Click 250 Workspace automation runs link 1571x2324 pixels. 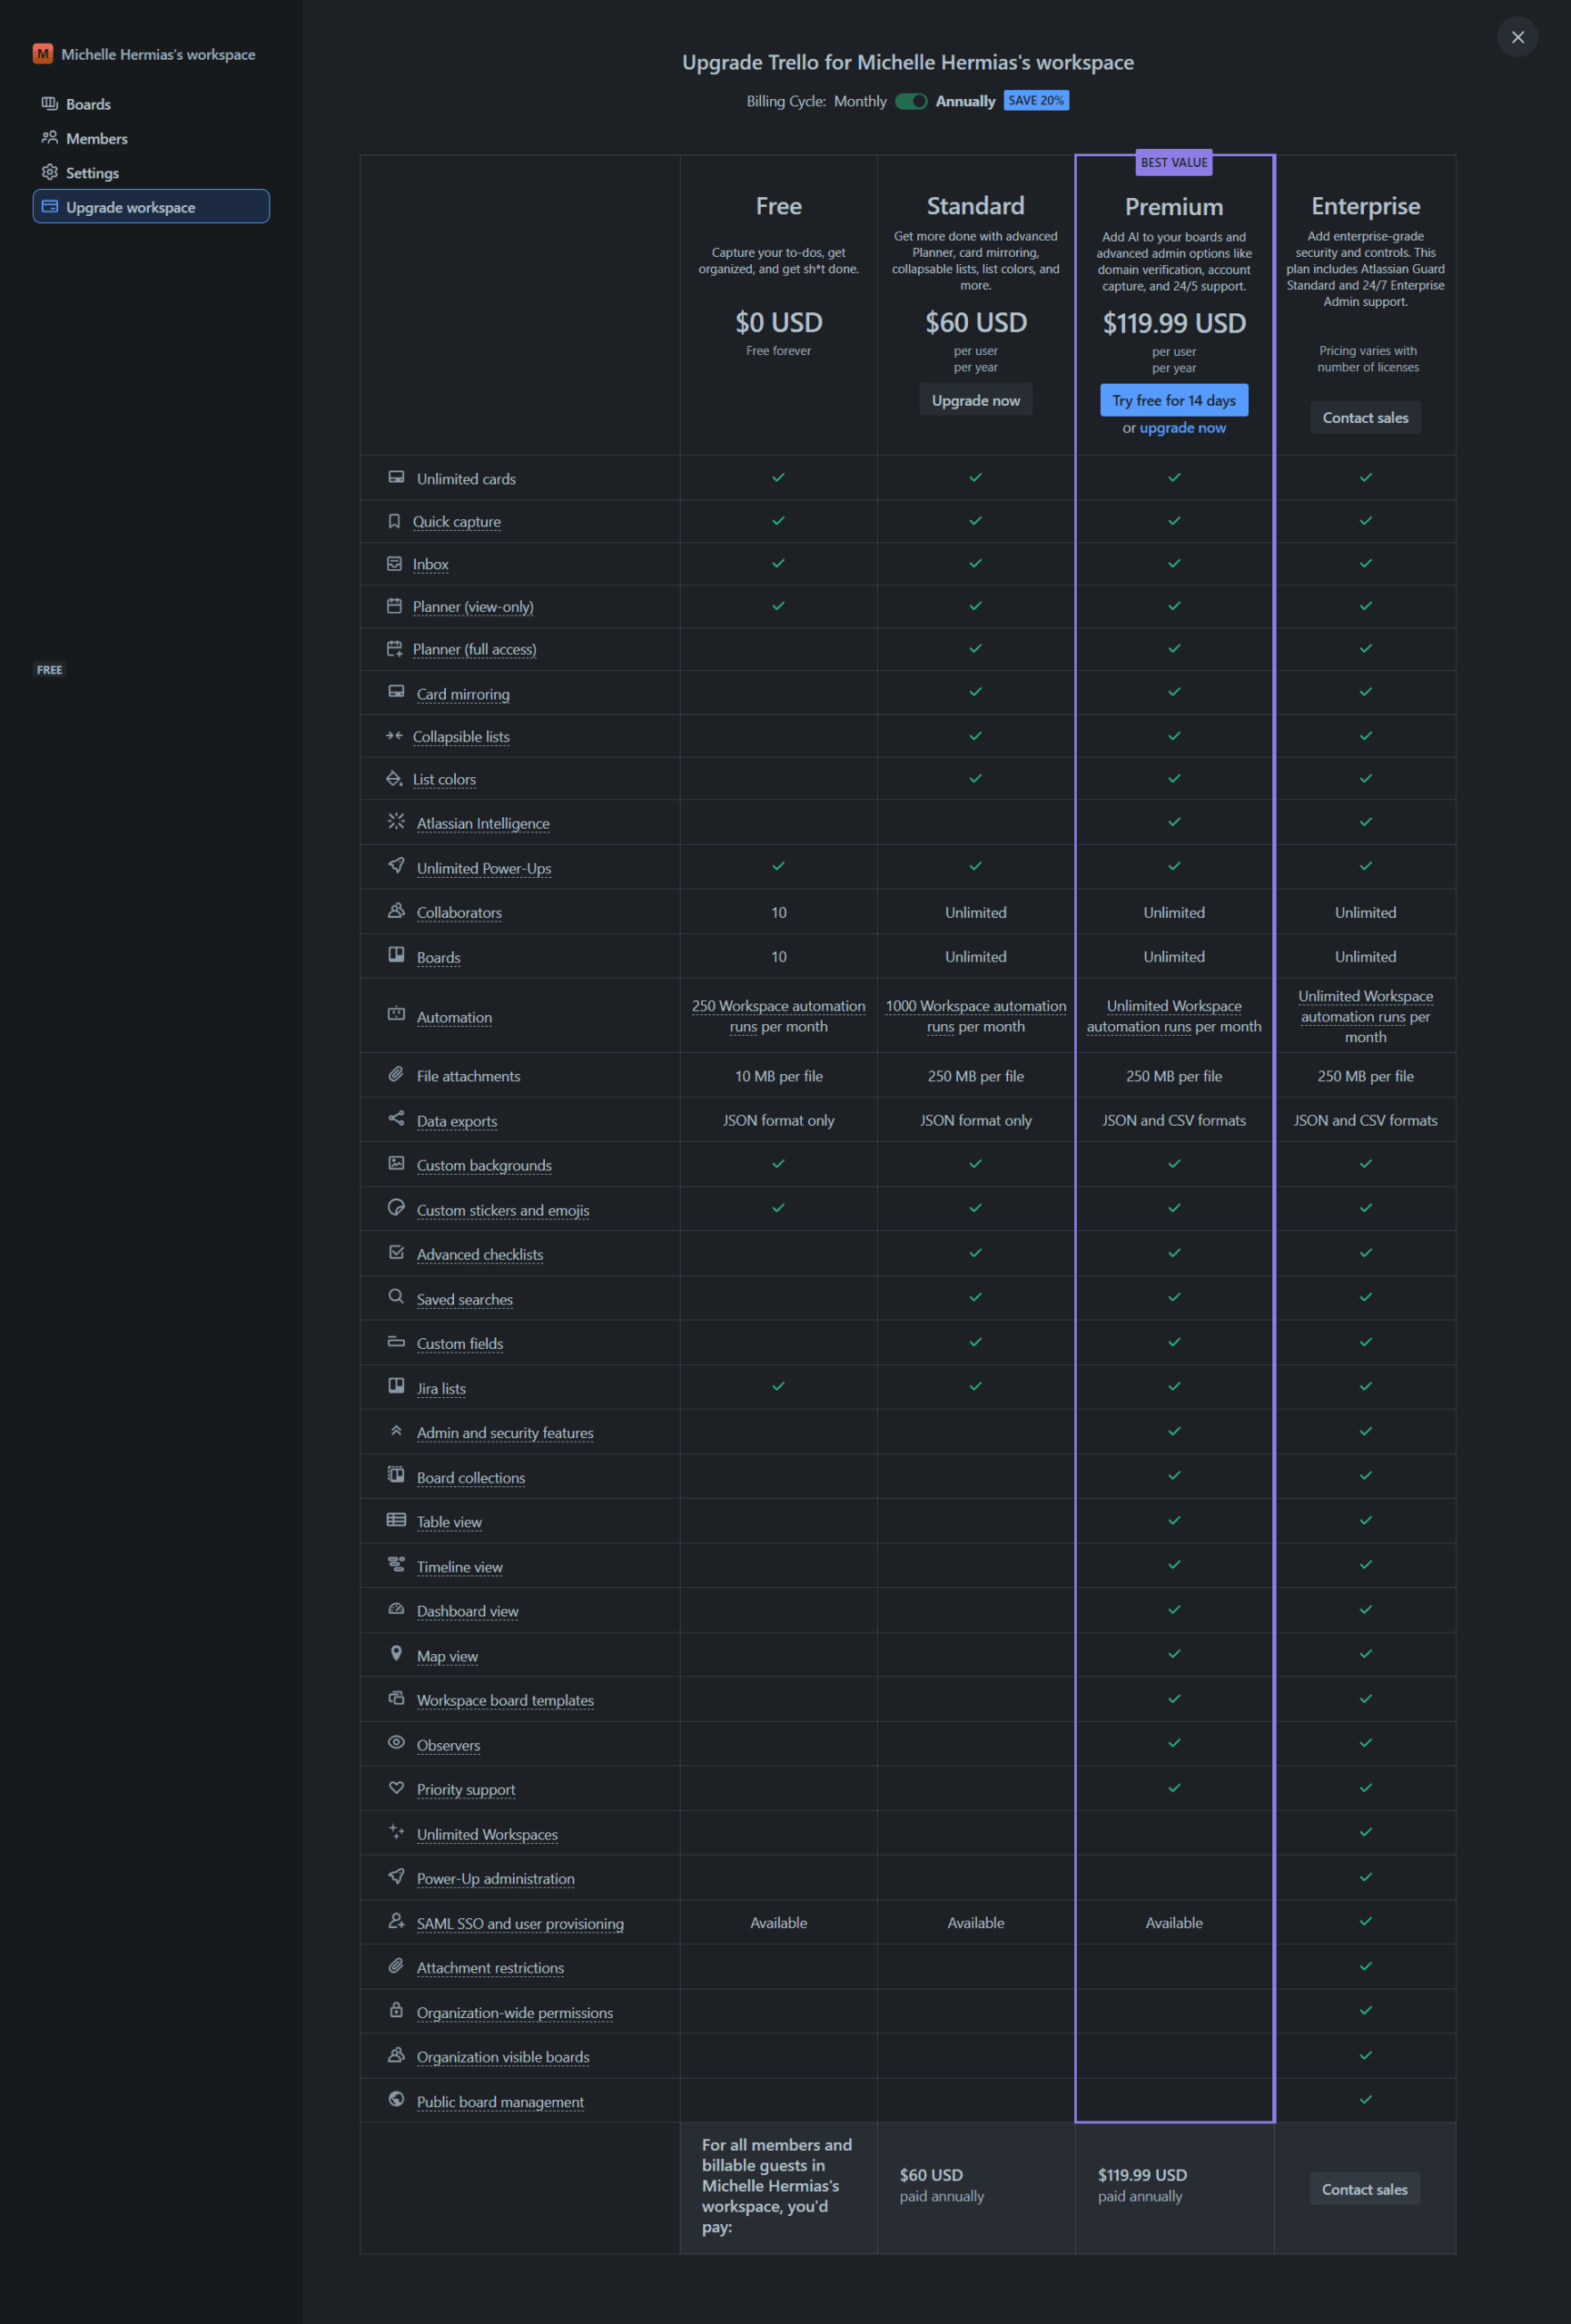coord(778,1016)
